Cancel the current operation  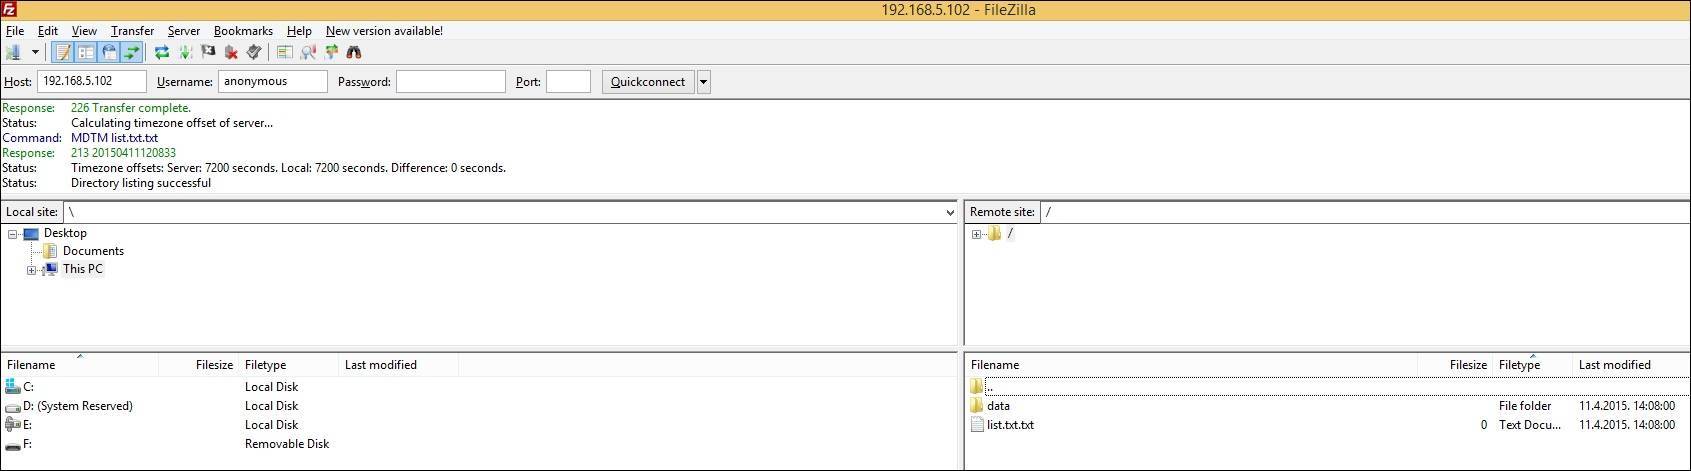[208, 52]
